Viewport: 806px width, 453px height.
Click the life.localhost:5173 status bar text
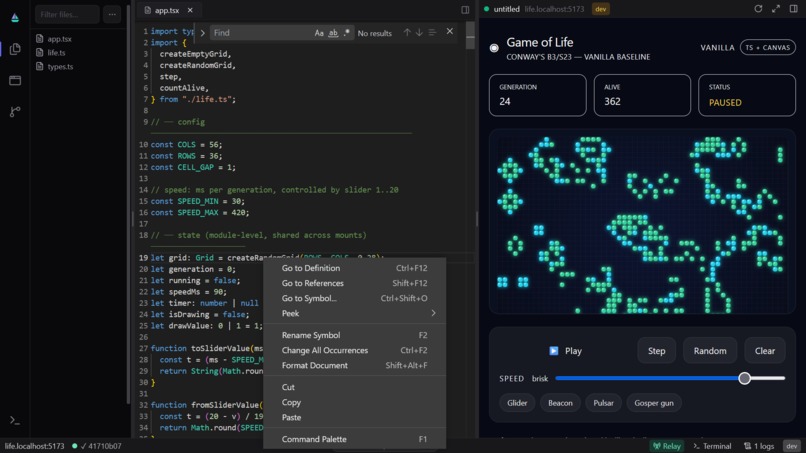coord(34,446)
